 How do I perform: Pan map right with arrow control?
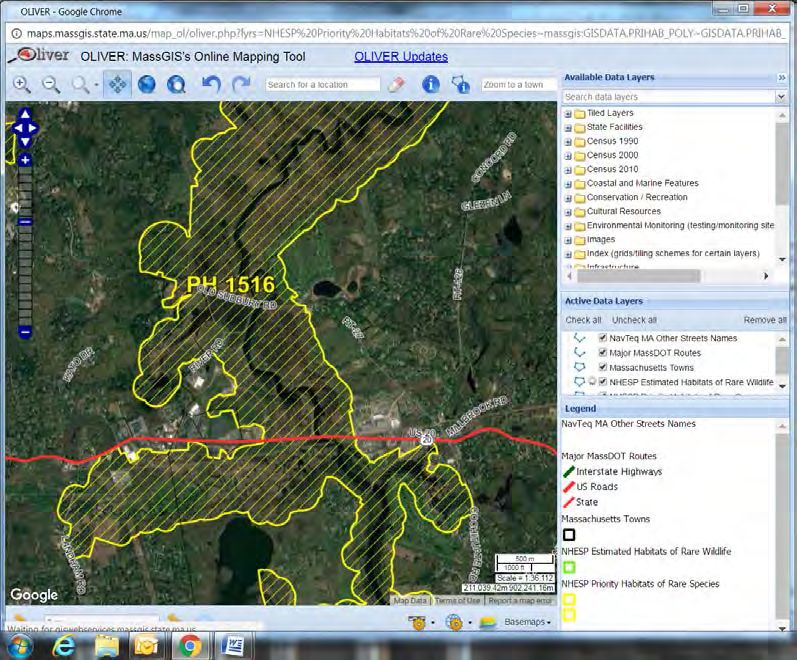[33, 128]
